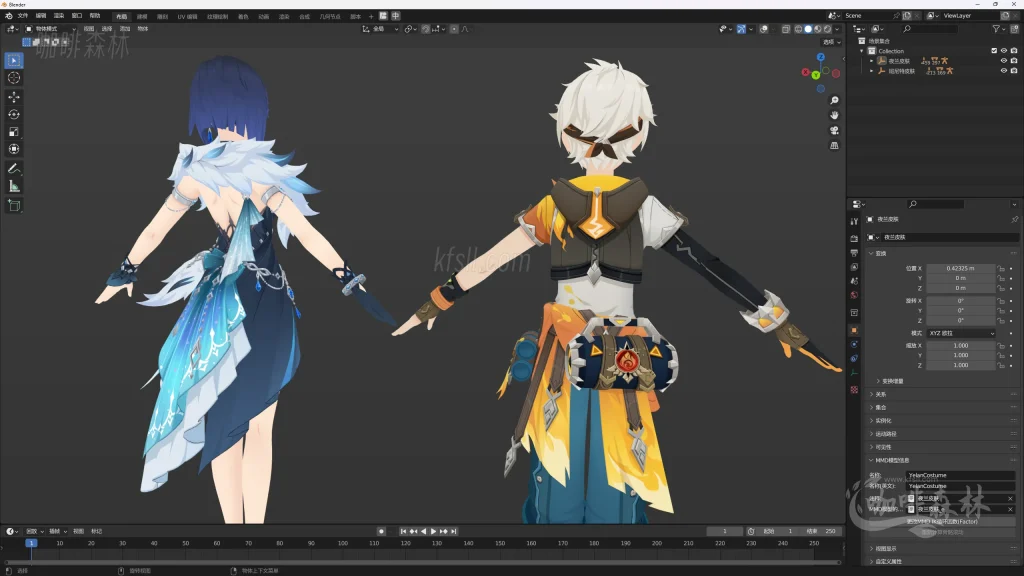Open the 编辑 Edit menu
1024x576 pixels.
[x=40, y=16]
